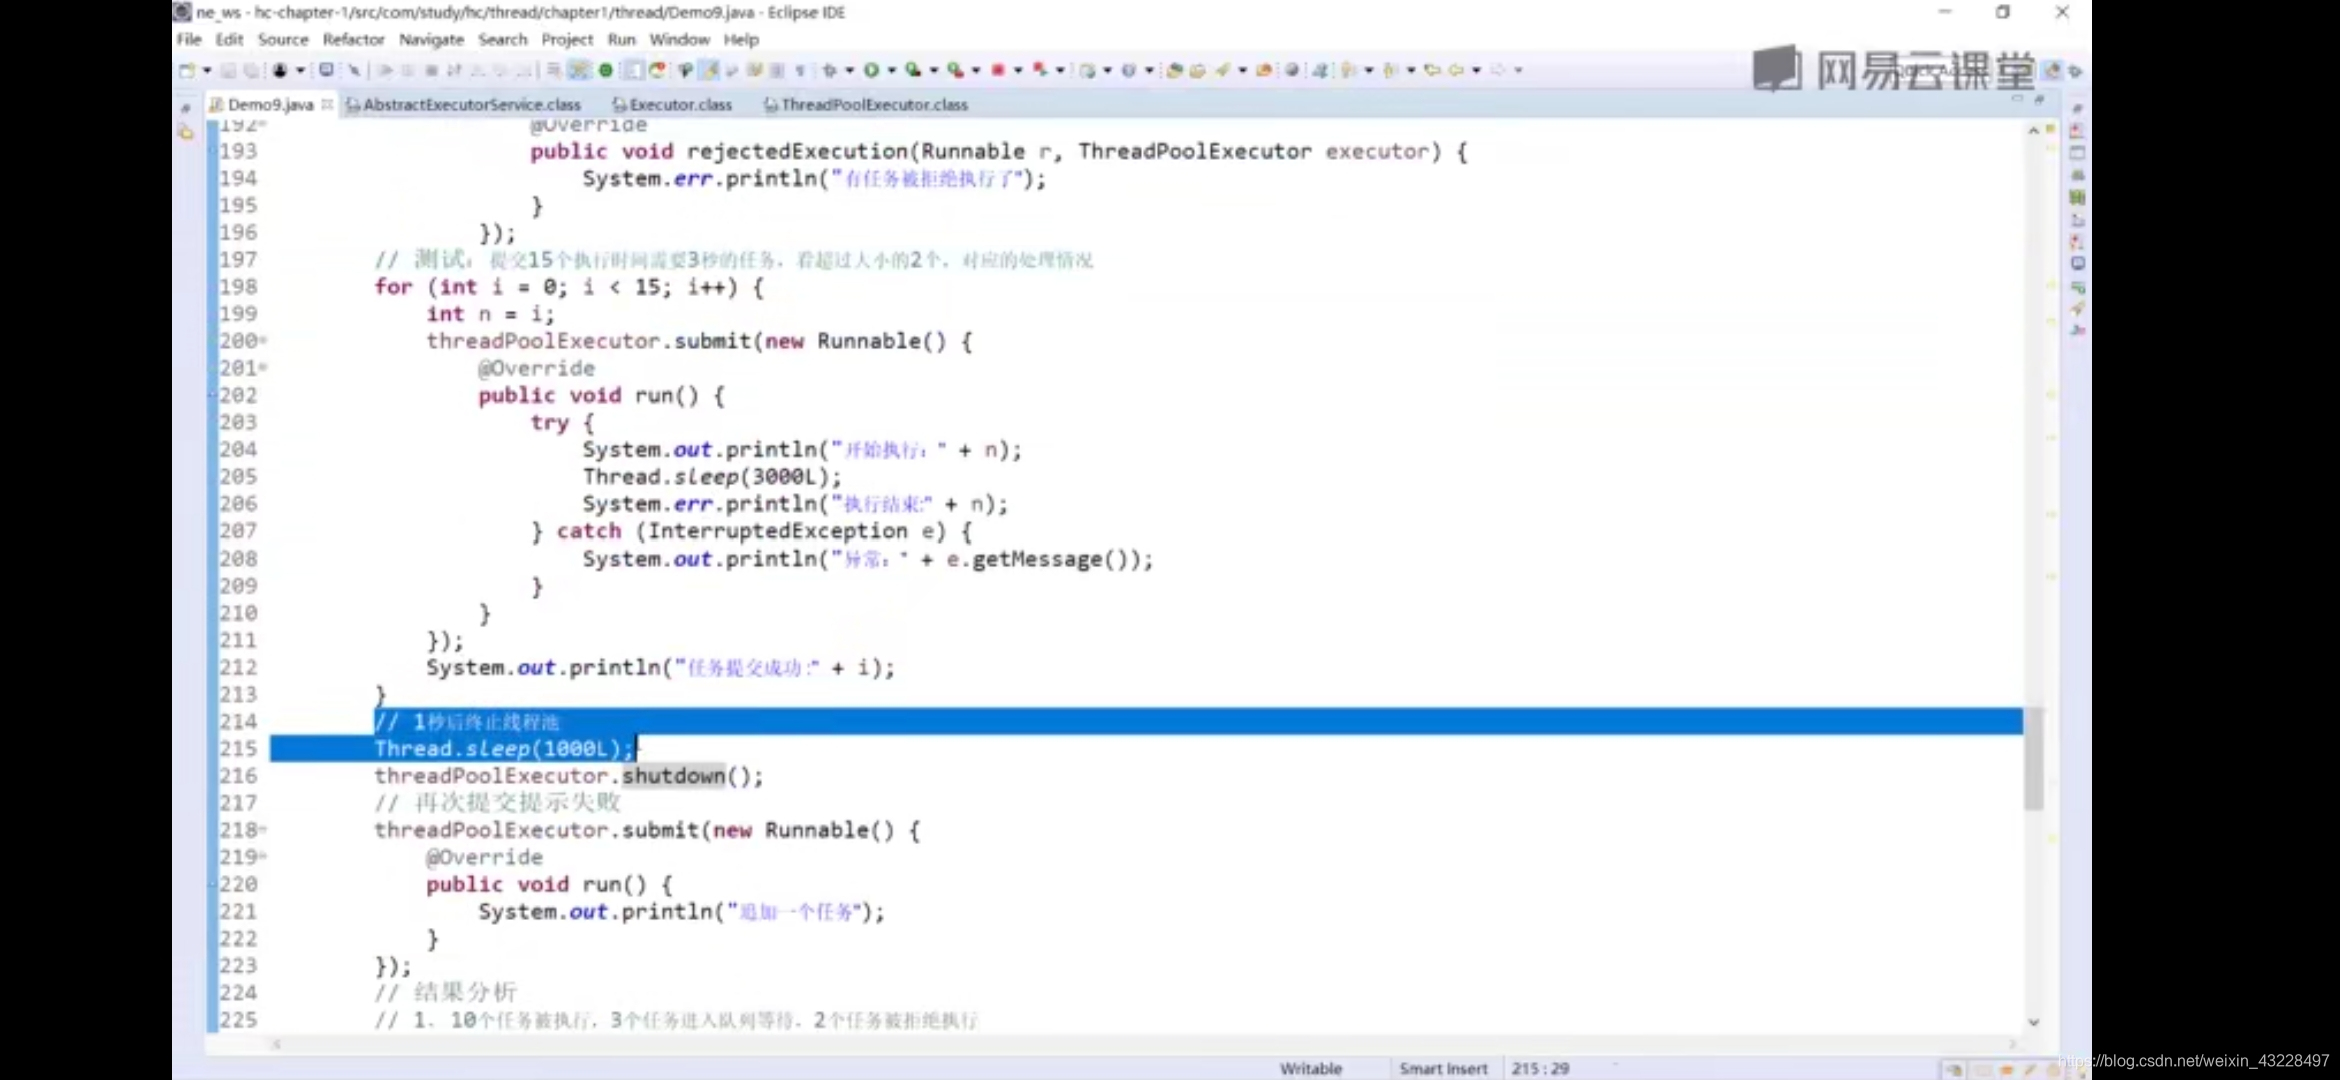This screenshot has width=2340, height=1080.
Task: Click the Back navigation arrow icon
Action: 1456,70
